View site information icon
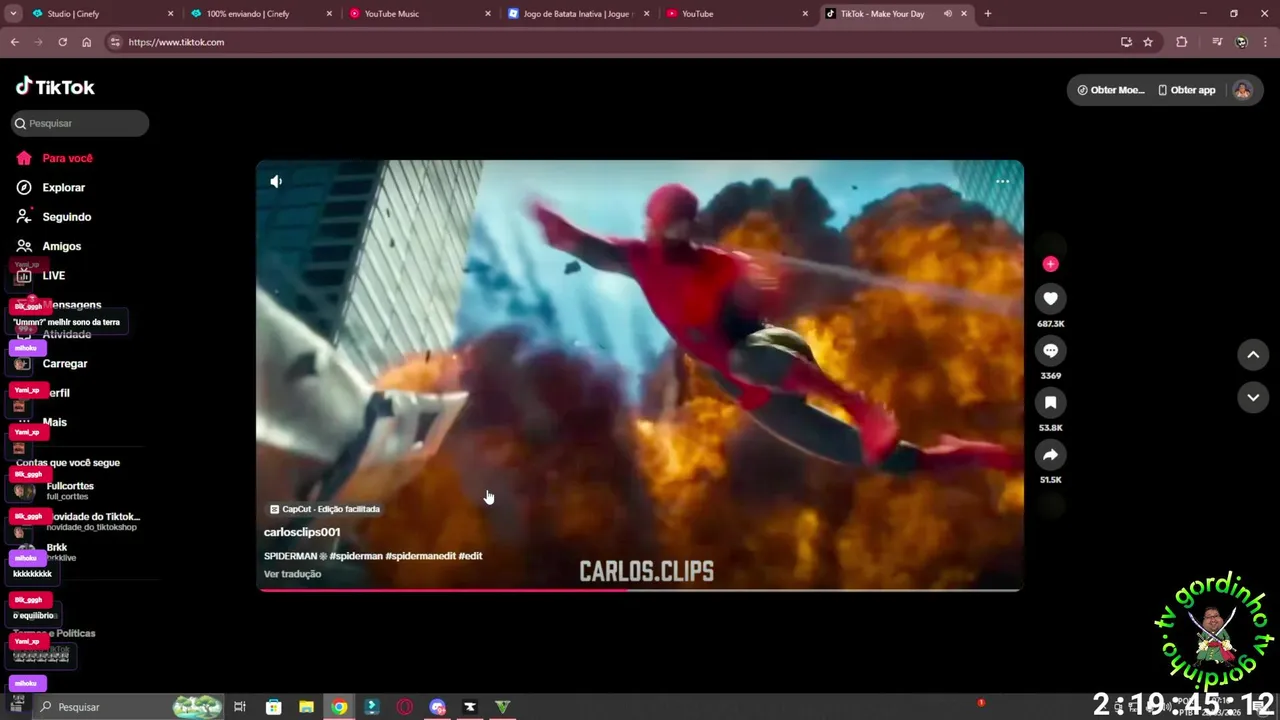This screenshot has height=720, width=1280. [x=115, y=42]
